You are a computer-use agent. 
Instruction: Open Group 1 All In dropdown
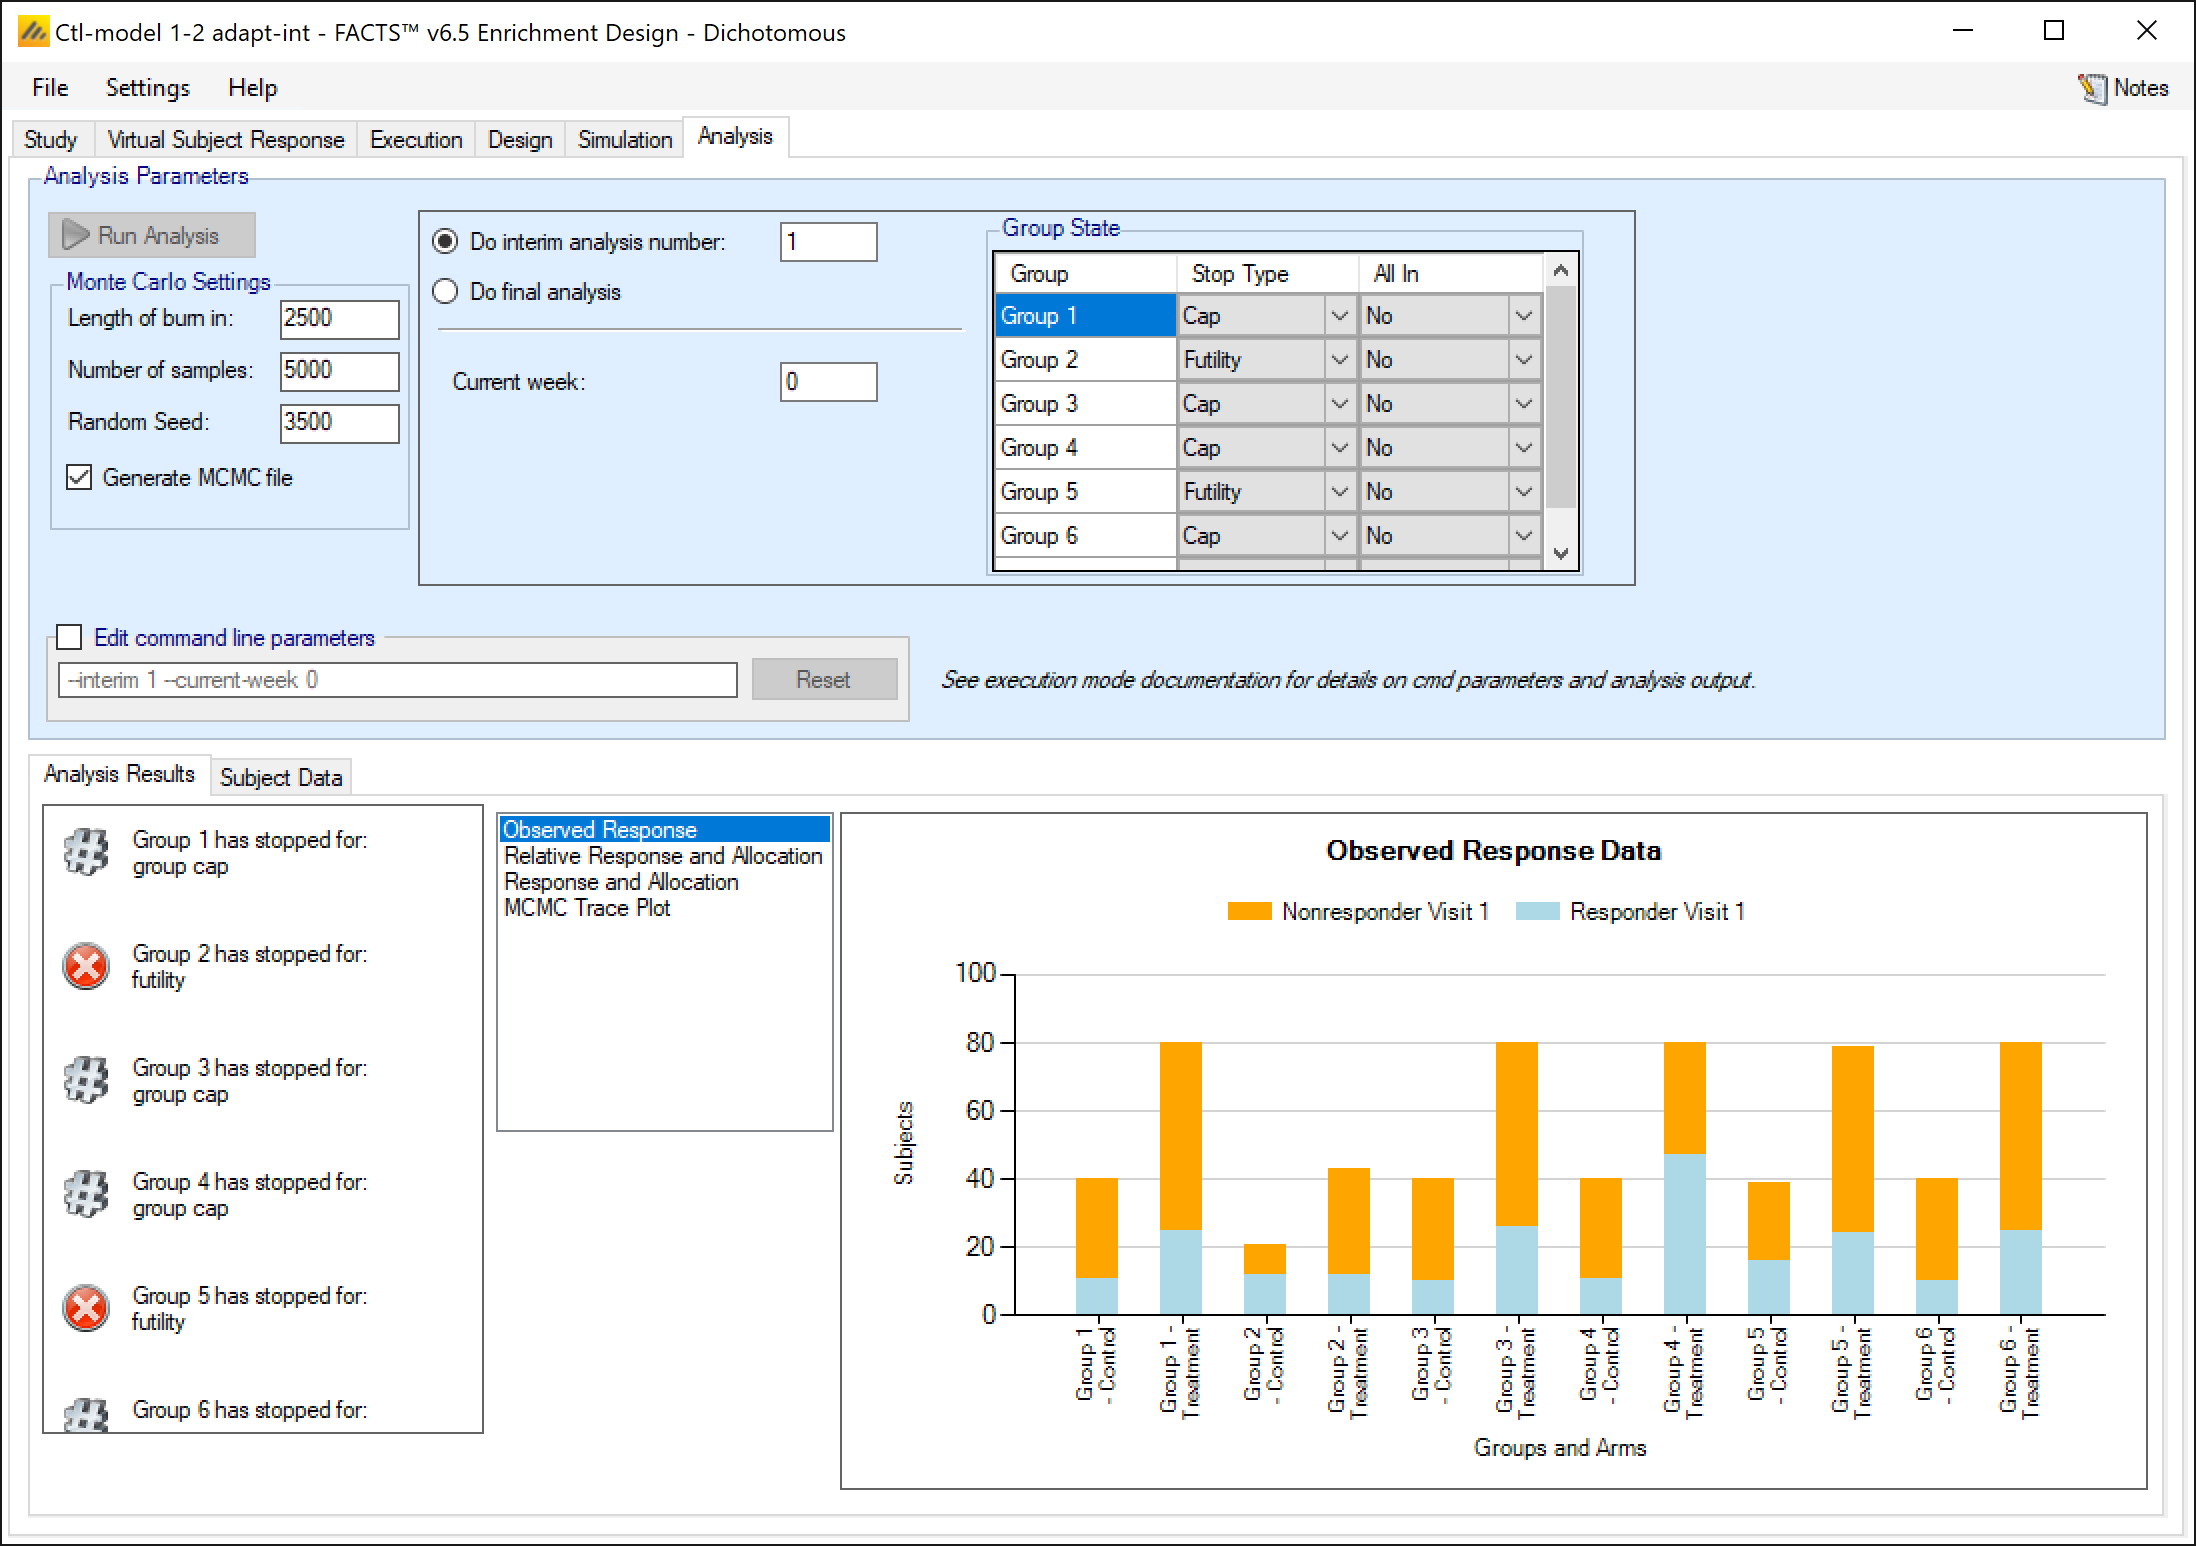point(1523,316)
